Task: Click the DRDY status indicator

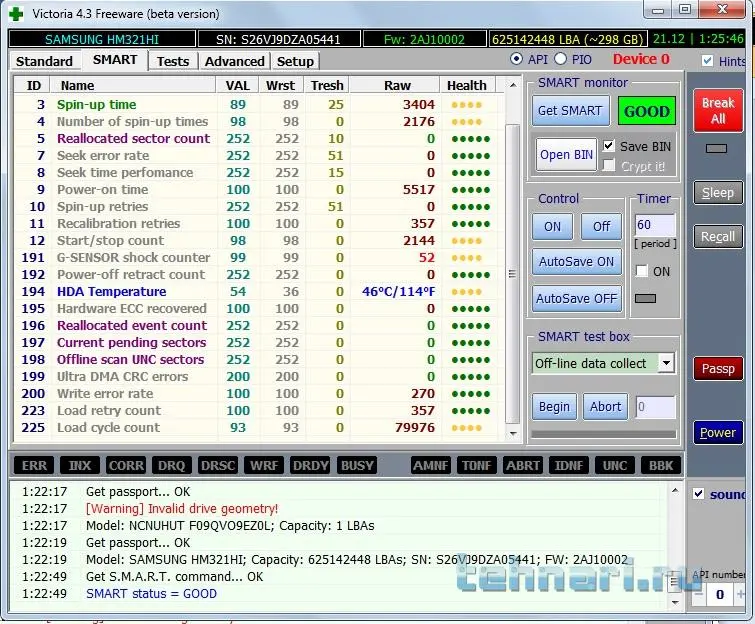Action: point(311,466)
